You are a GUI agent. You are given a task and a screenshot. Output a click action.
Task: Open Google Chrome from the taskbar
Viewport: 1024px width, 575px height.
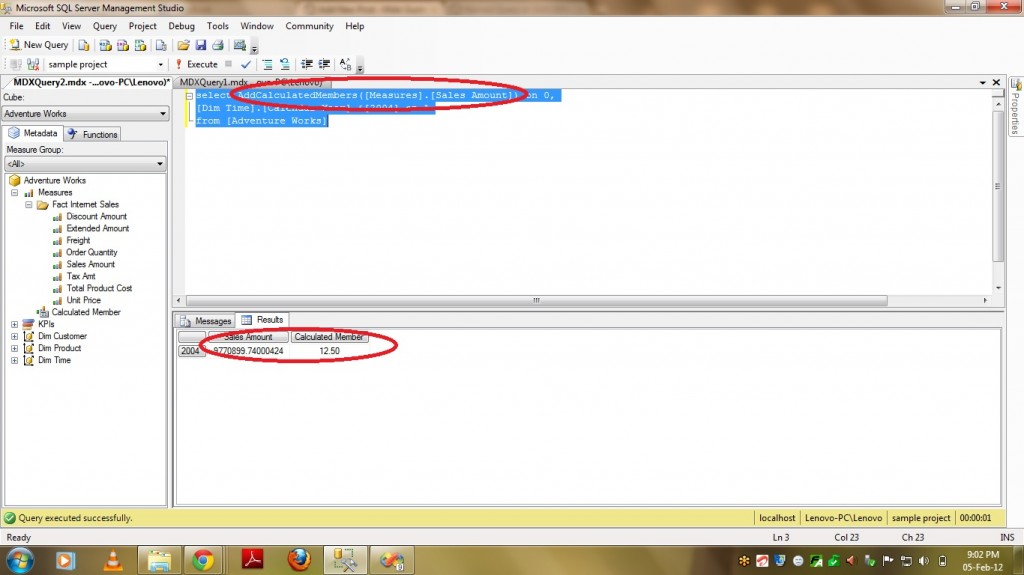(203, 559)
